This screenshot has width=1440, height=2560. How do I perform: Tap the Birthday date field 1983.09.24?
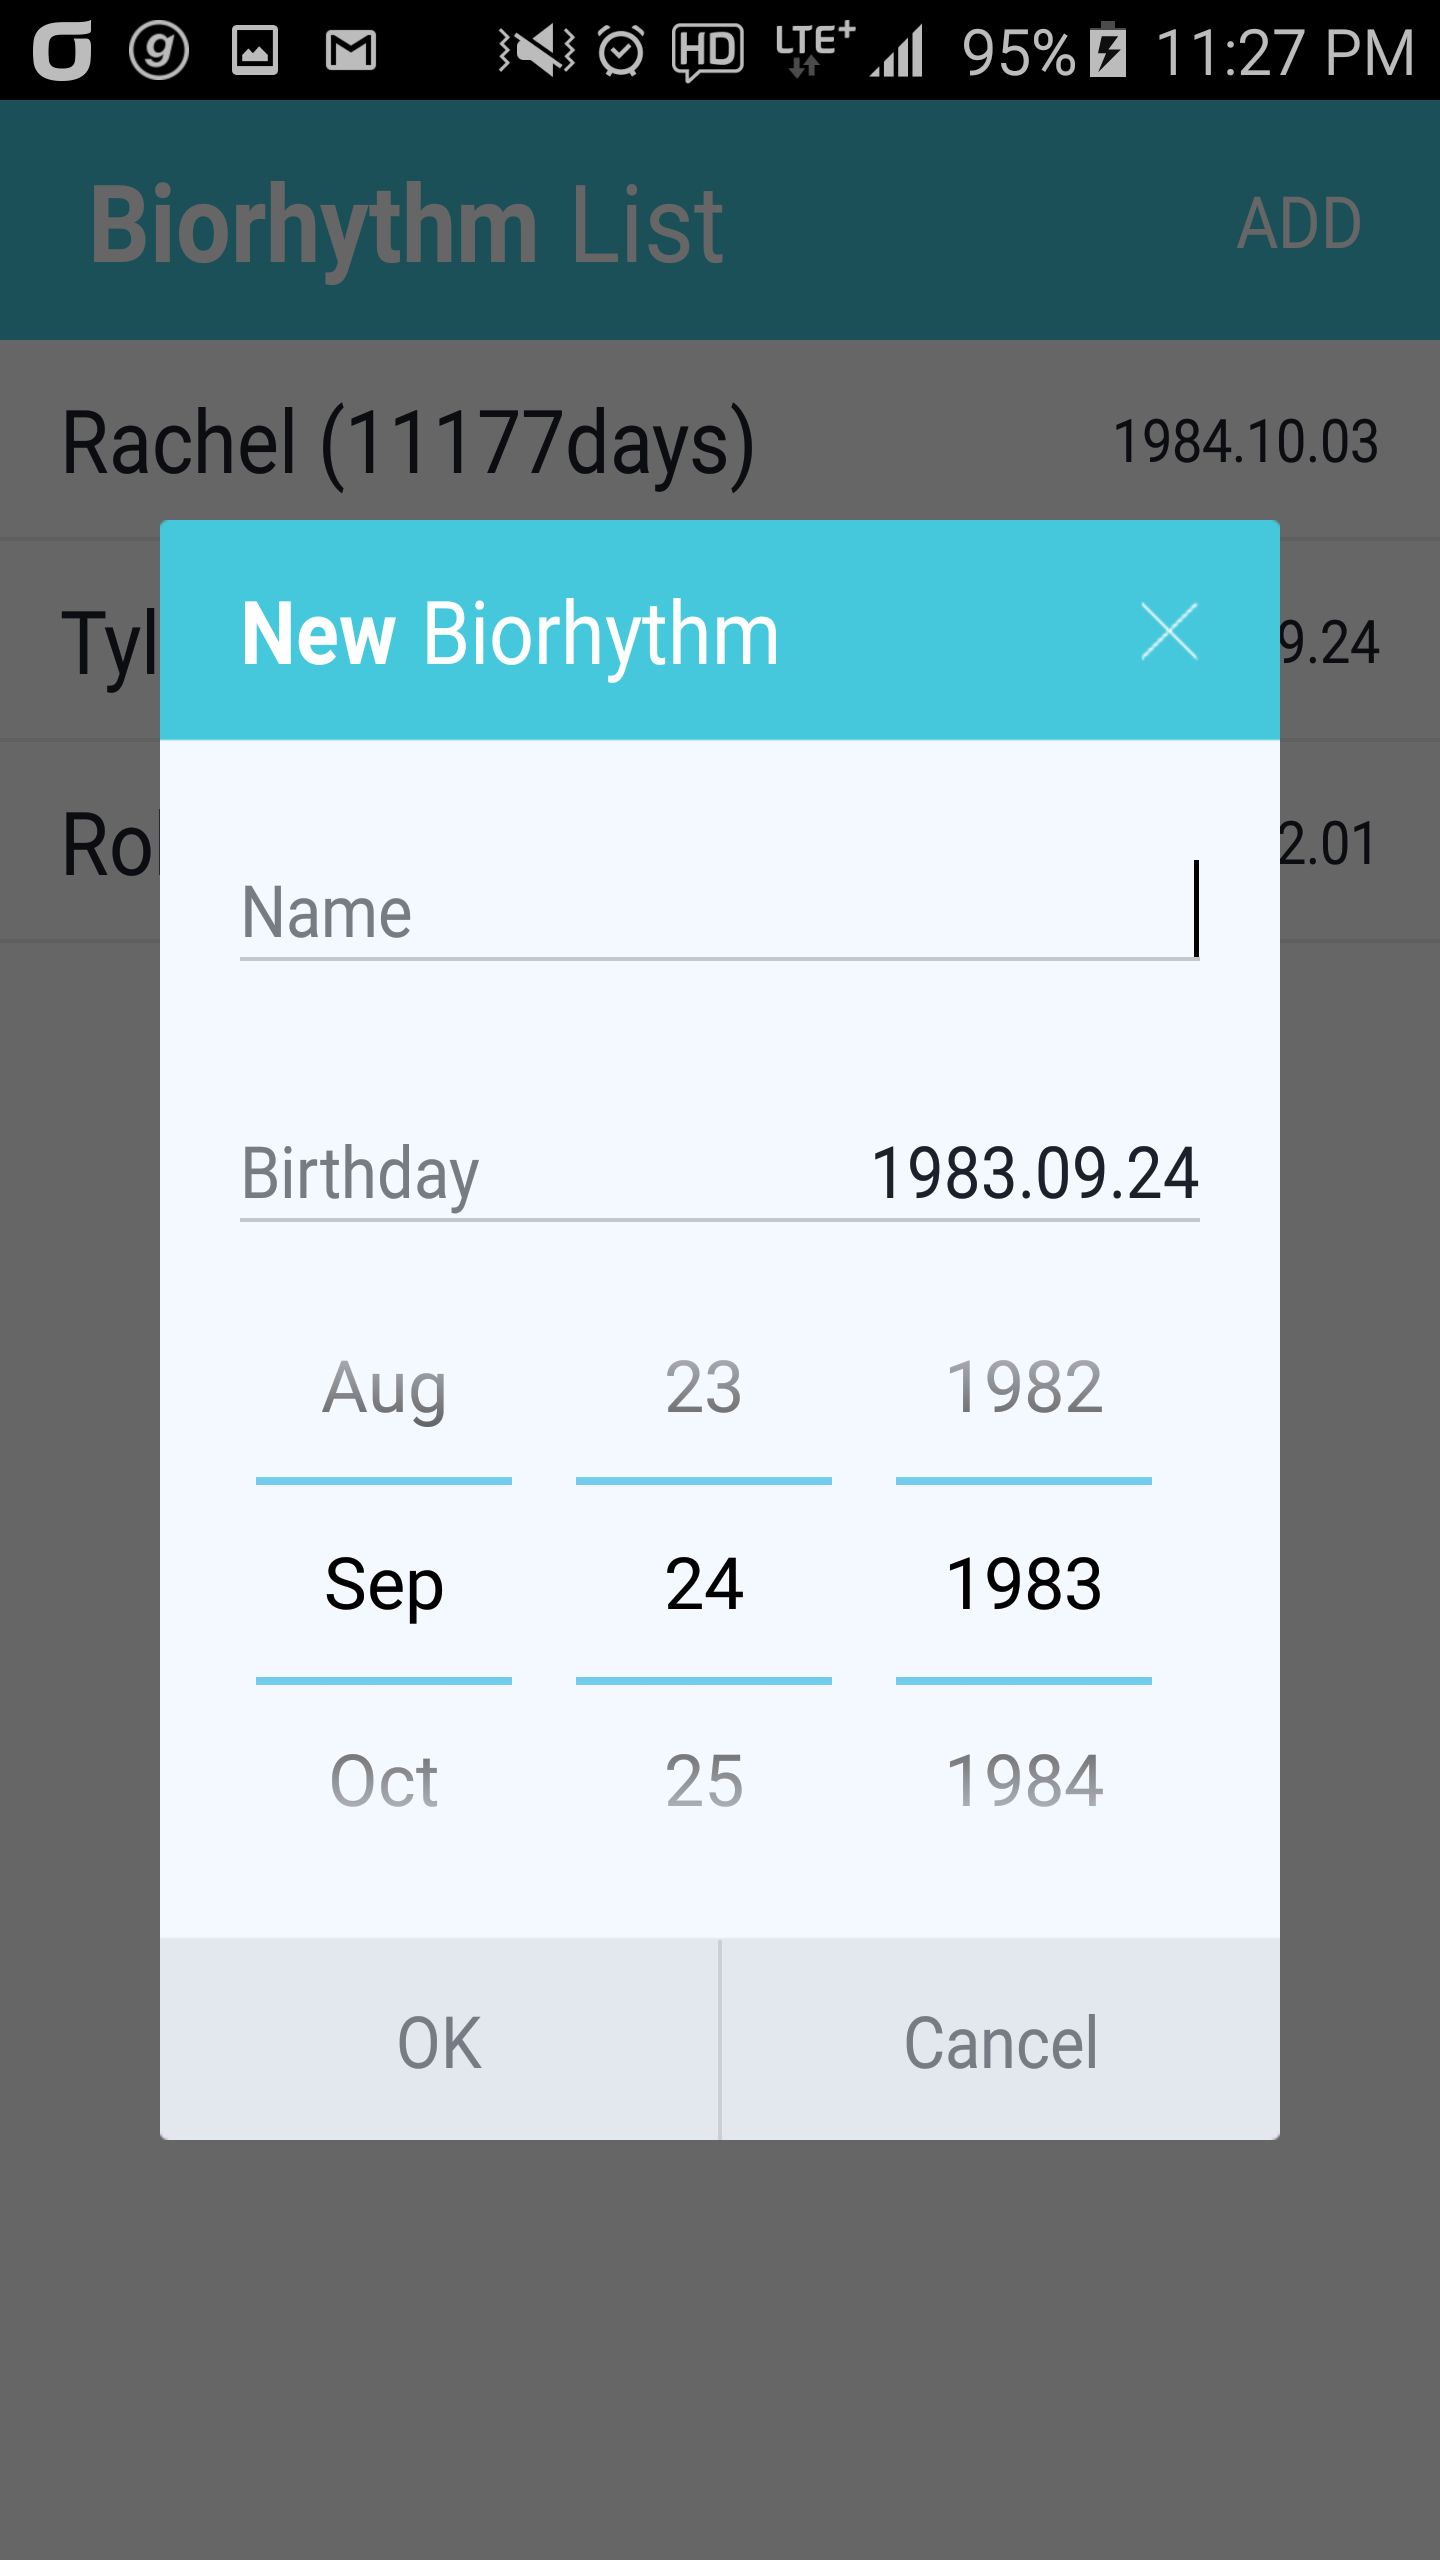pyautogui.click(x=1034, y=1174)
